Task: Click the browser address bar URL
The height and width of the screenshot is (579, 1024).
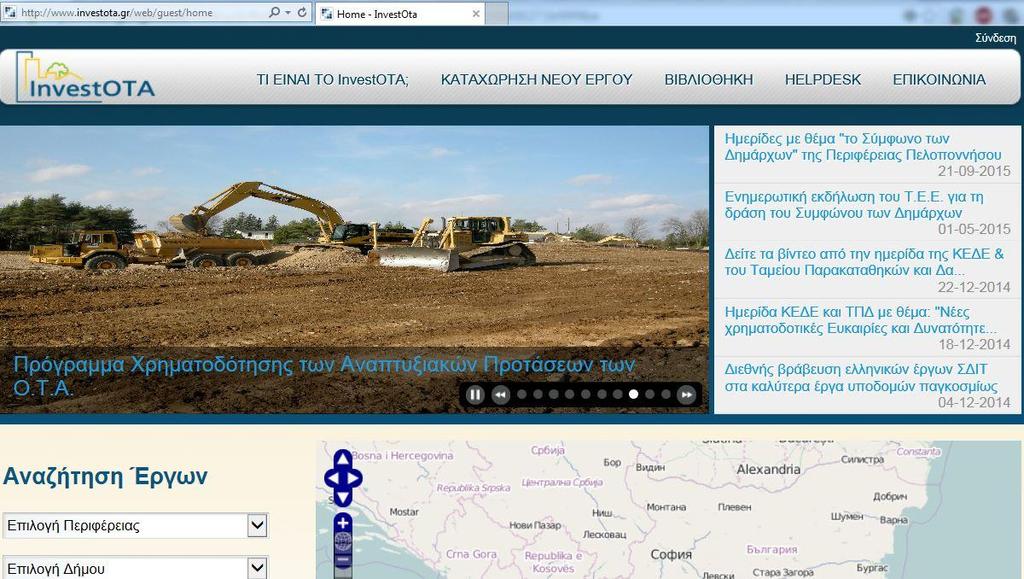Action: (117, 12)
